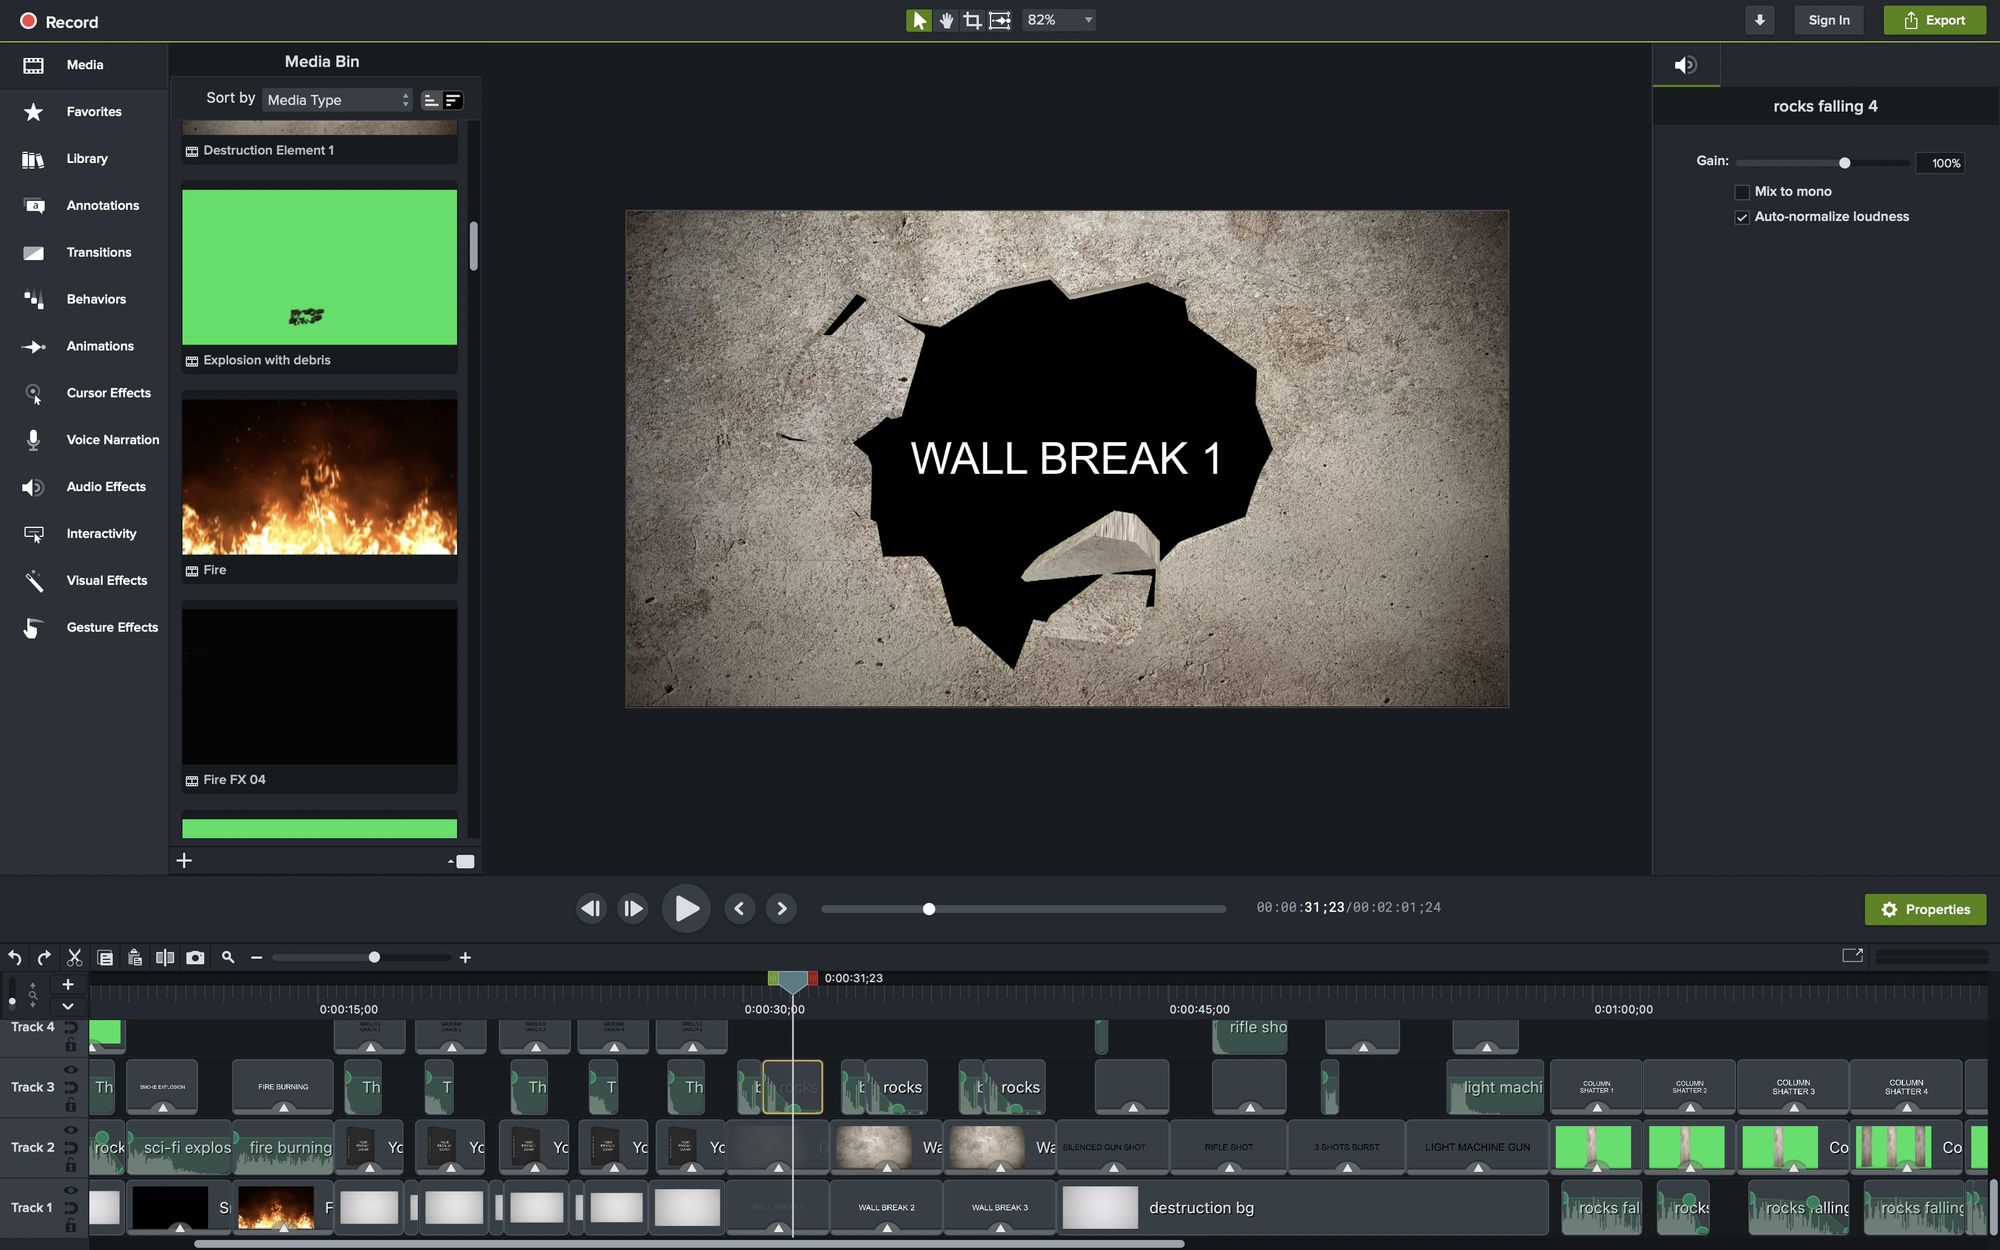This screenshot has width=2000, height=1250.
Task: Step back to the previous frame
Action: click(x=591, y=908)
